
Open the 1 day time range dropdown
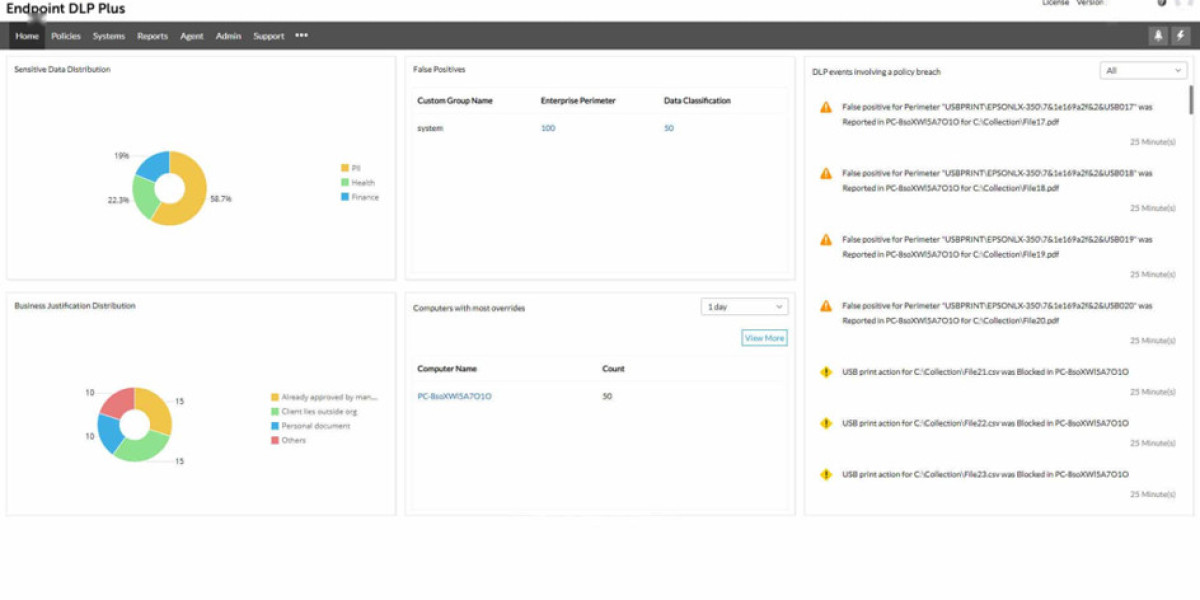[x=744, y=307]
